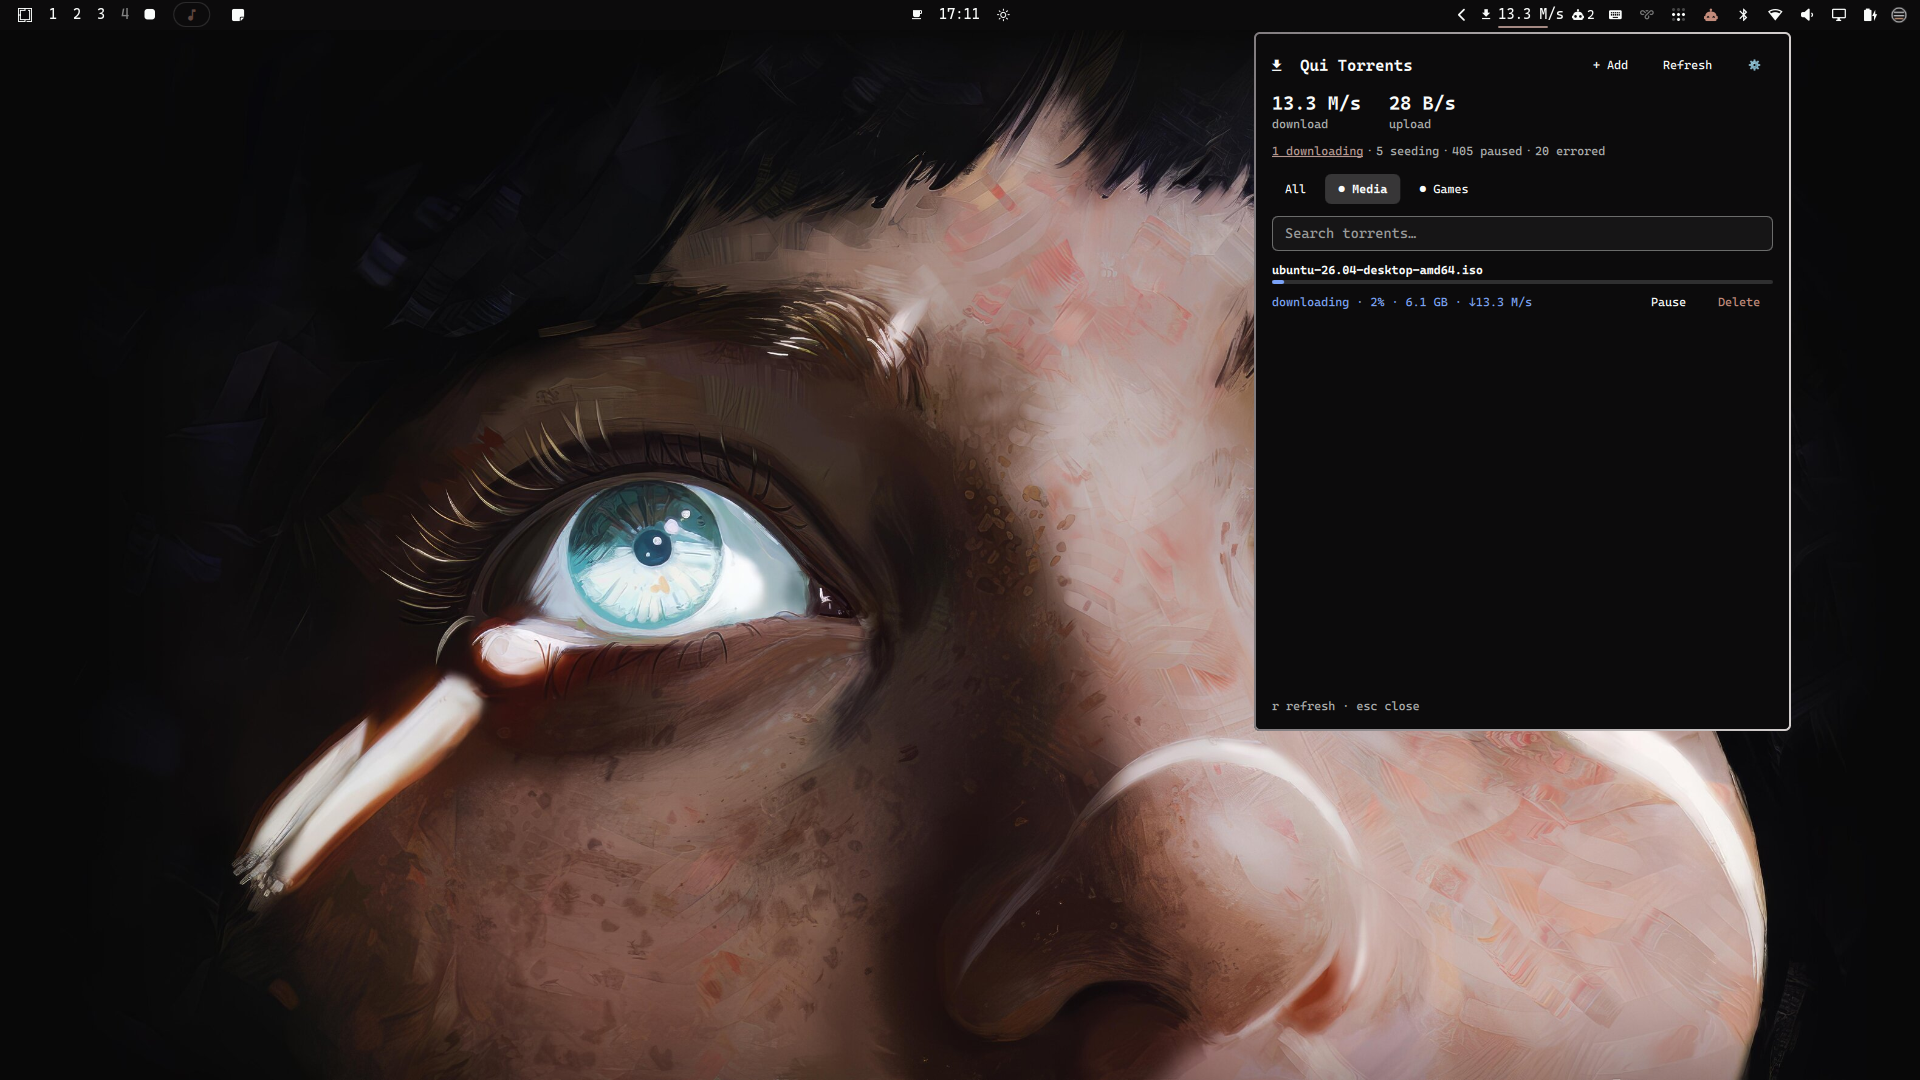Screen dimensions: 1920x1080
Task: Open Bluetooth settings from the tray
Action: [x=1743, y=15]
